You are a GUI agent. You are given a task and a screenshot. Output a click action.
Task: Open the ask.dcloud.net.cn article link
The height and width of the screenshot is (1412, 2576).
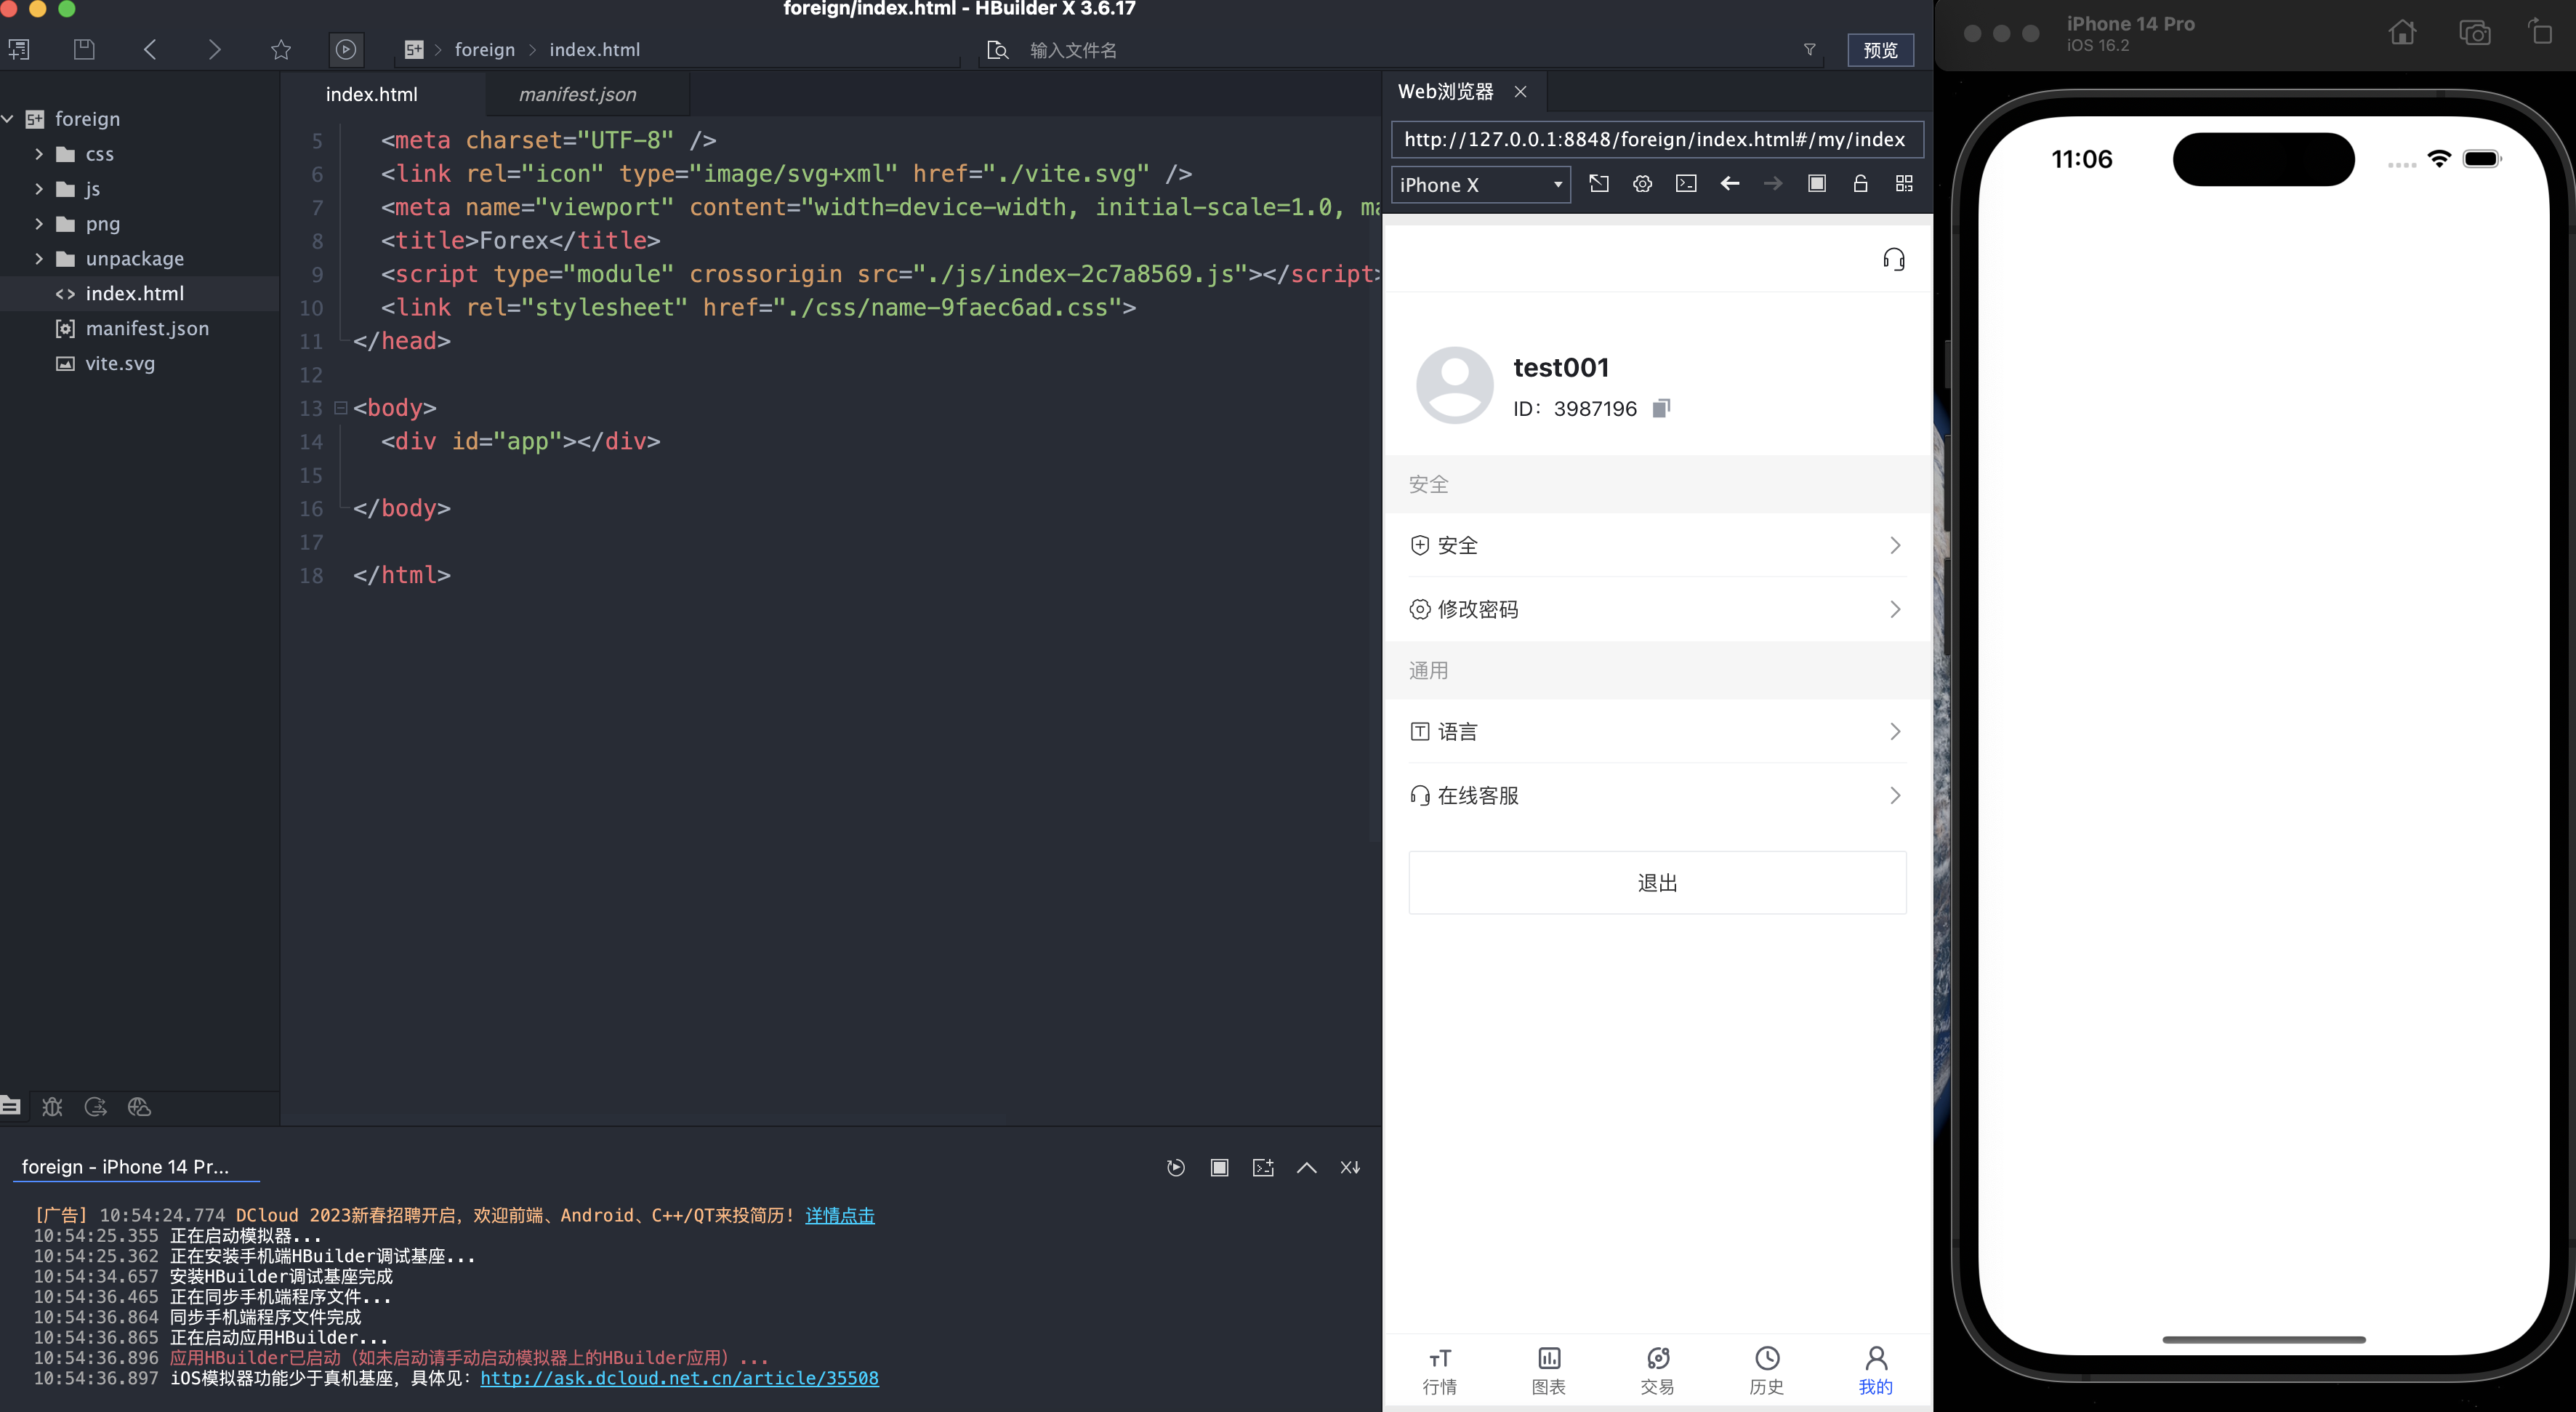pyautogui.click(x=679, y=1378)
